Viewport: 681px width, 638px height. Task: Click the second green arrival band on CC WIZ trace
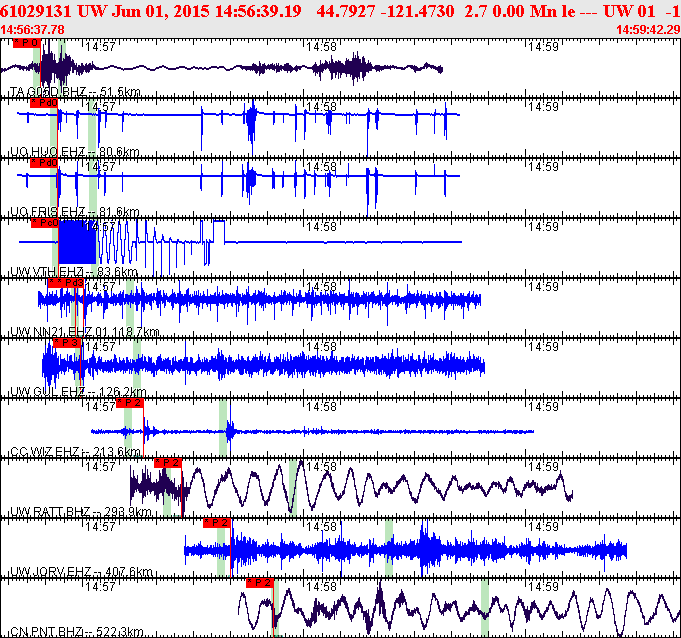(223, 428)
